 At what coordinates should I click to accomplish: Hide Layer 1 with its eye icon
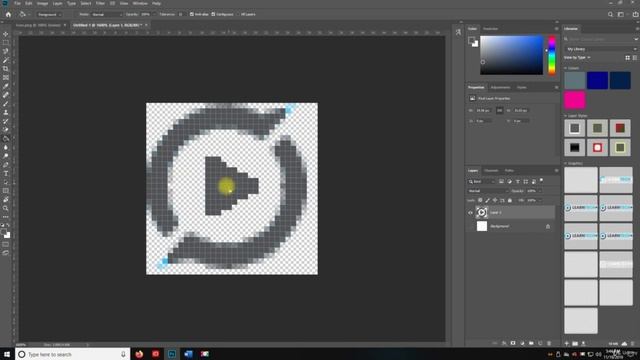click(x=470, y=213)
